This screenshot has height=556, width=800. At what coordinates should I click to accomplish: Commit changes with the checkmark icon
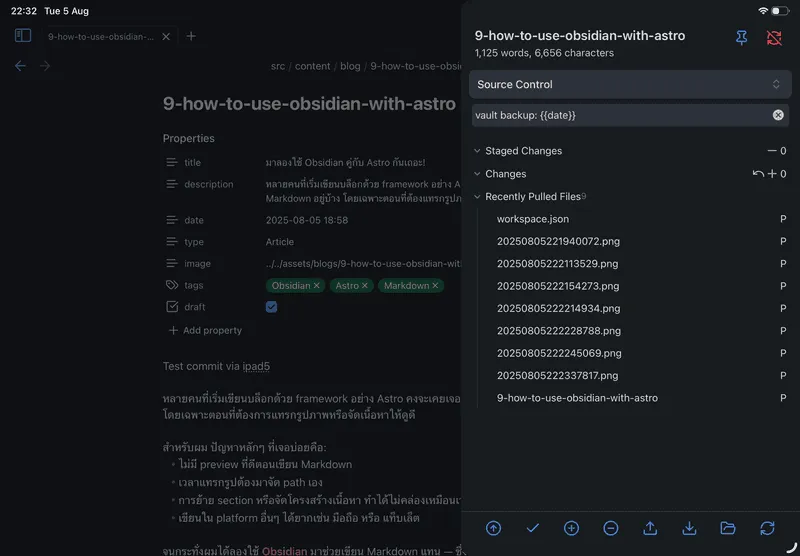coord(533,528)
